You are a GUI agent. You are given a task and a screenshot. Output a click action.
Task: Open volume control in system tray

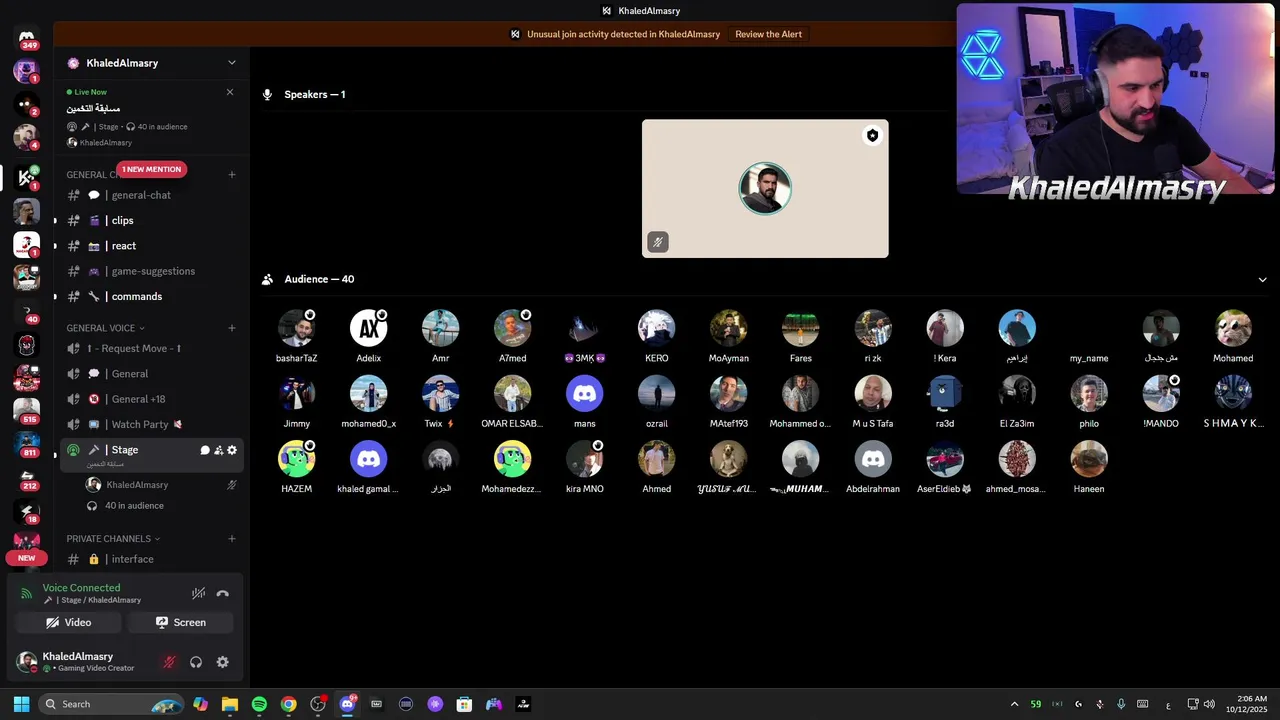point(1209,704)
